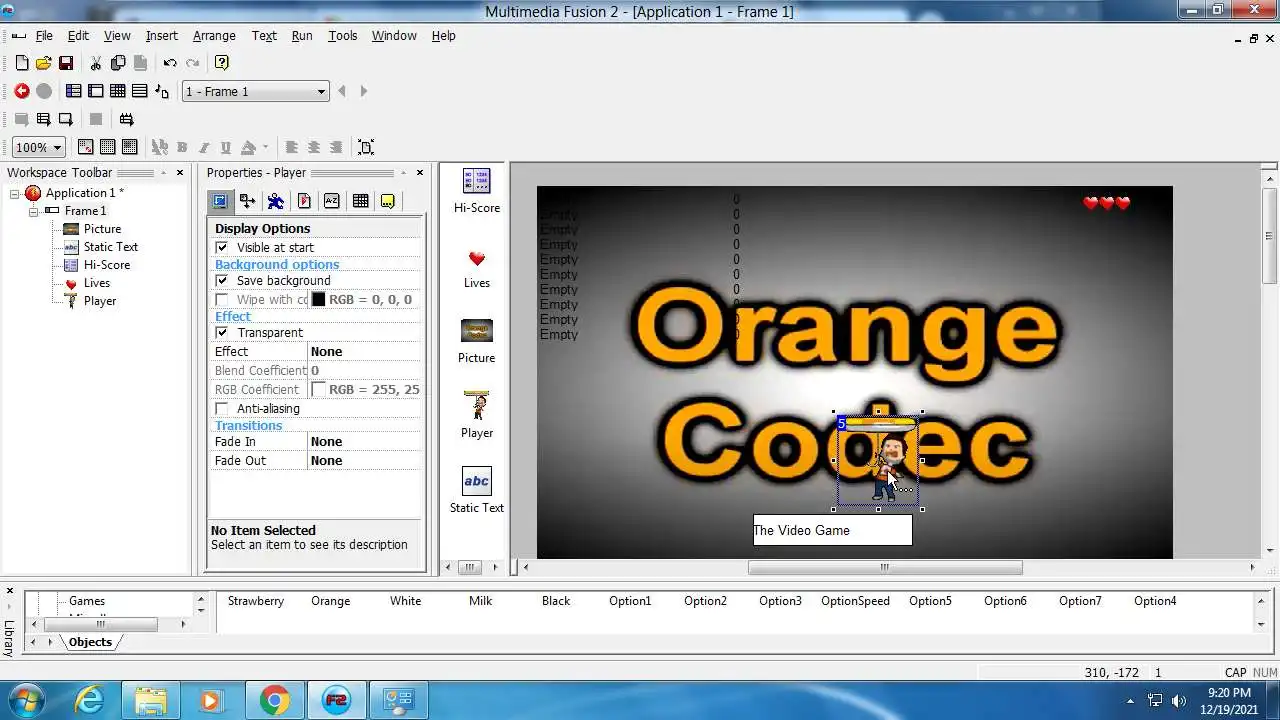Enable the Anti-aliasing checkbox
The height and width of the screenshot is (720, 1280).
pyautogui.click(x=222, y=408)
